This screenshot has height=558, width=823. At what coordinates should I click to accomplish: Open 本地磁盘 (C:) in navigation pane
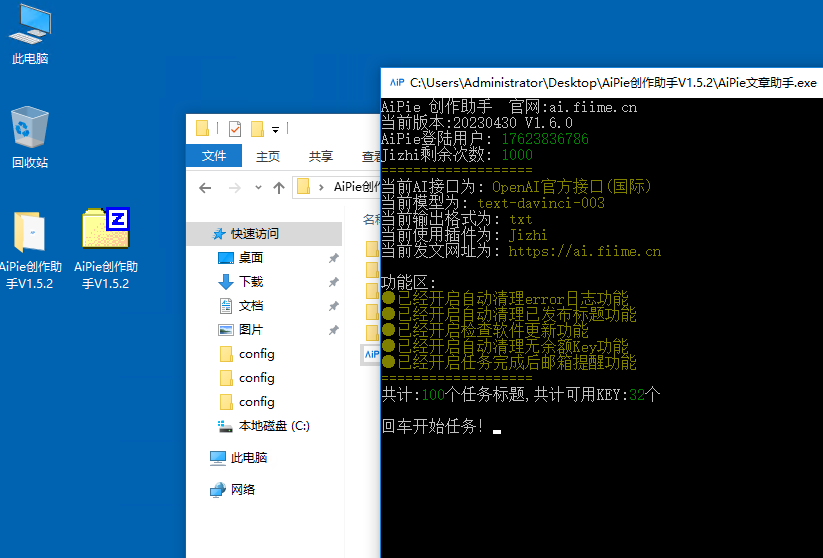click(273, 426)
